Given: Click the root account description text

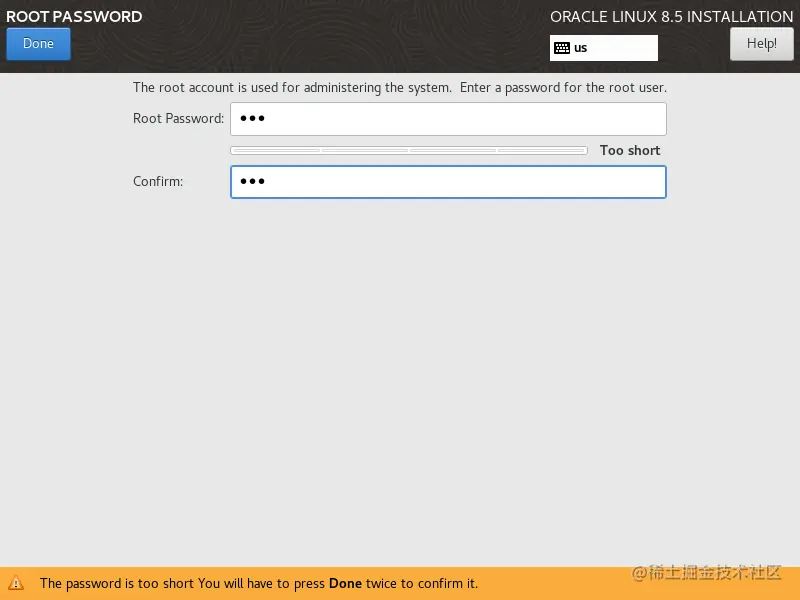Looking at the screenshot, I should click(x=399, y=88).
